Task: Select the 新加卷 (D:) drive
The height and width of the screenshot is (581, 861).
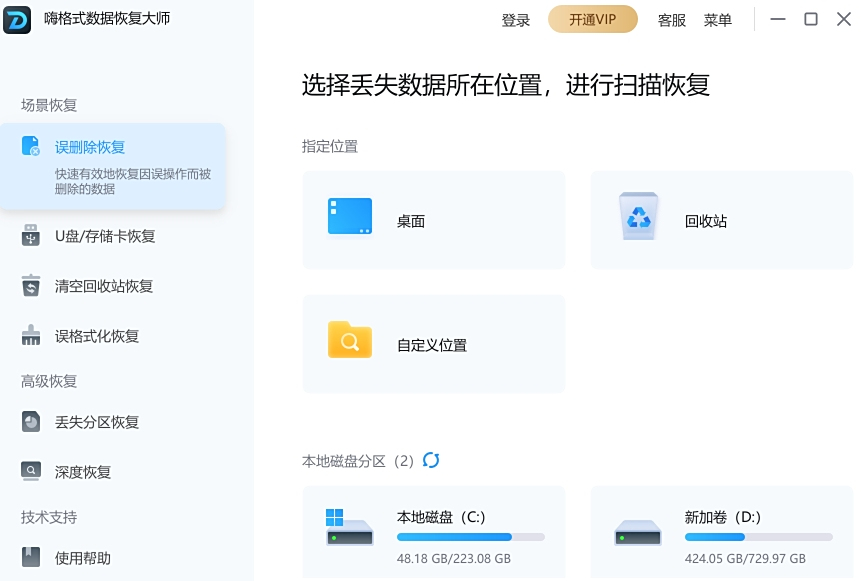Action: click(721, 530)
